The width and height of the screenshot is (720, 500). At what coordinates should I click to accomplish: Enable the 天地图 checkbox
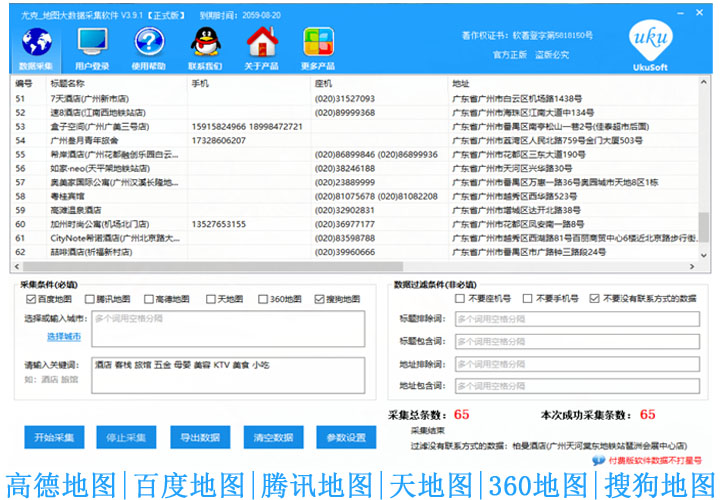click(x=211, y=299)
